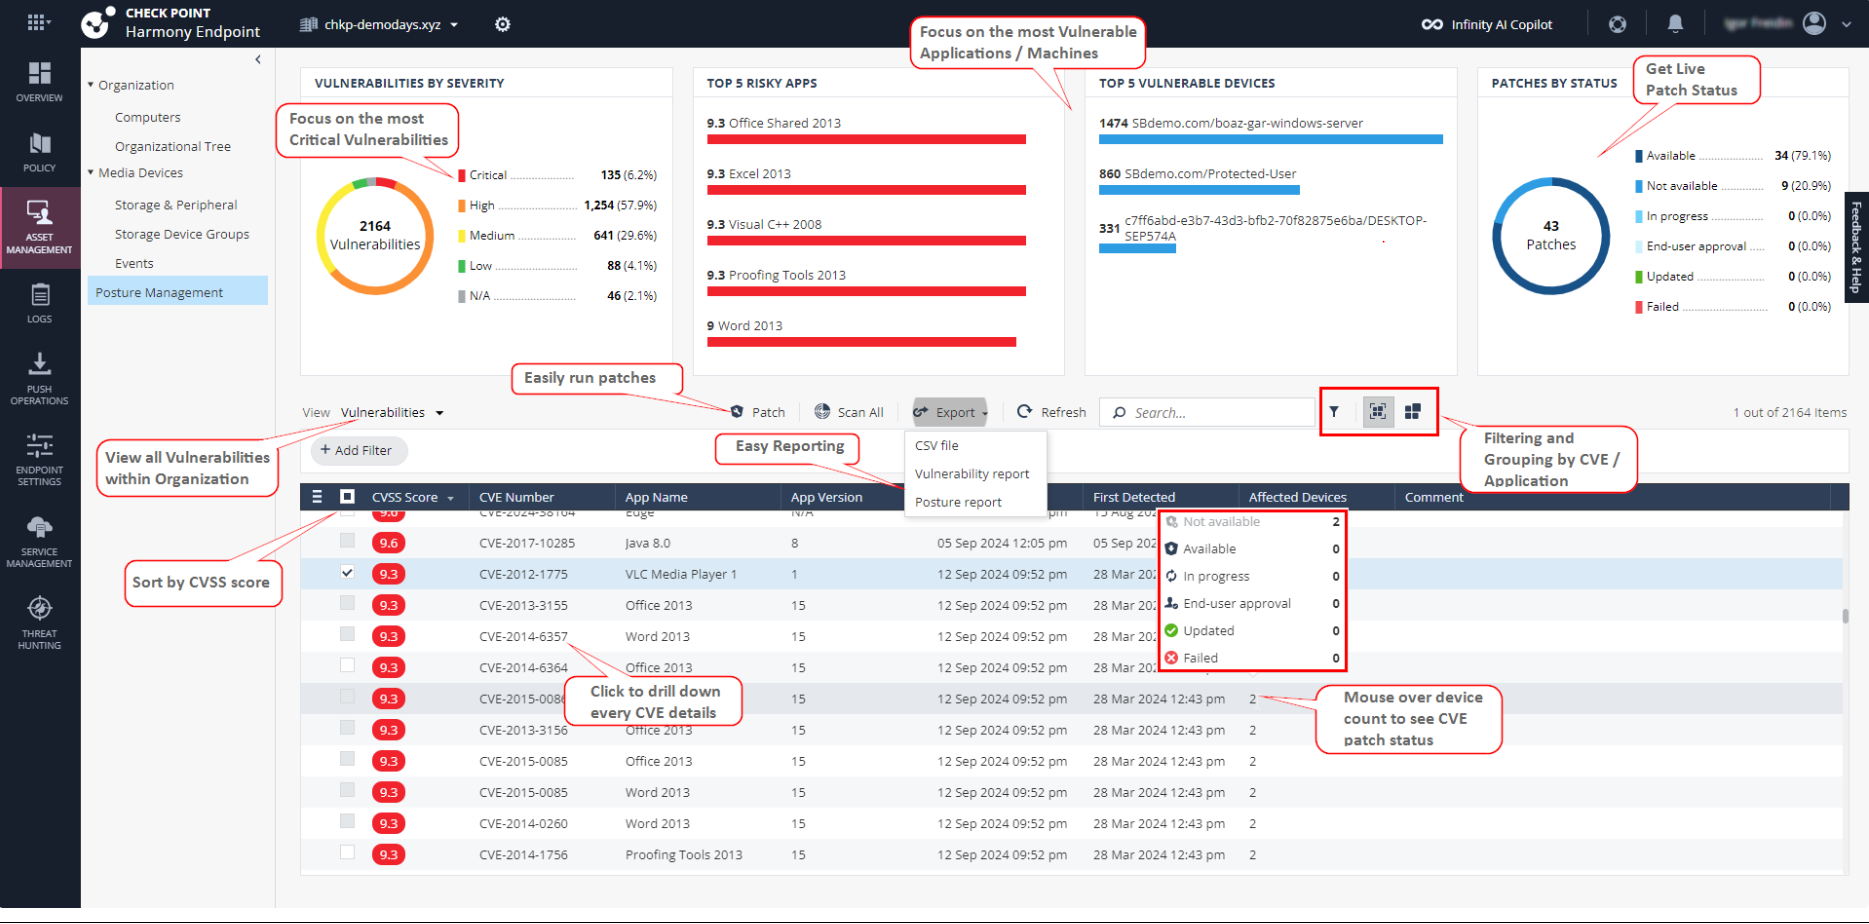Check the CVE-2017-10285 row checkbox
This screenshot has height=924, width=1869.
click(x=347, y=541)
